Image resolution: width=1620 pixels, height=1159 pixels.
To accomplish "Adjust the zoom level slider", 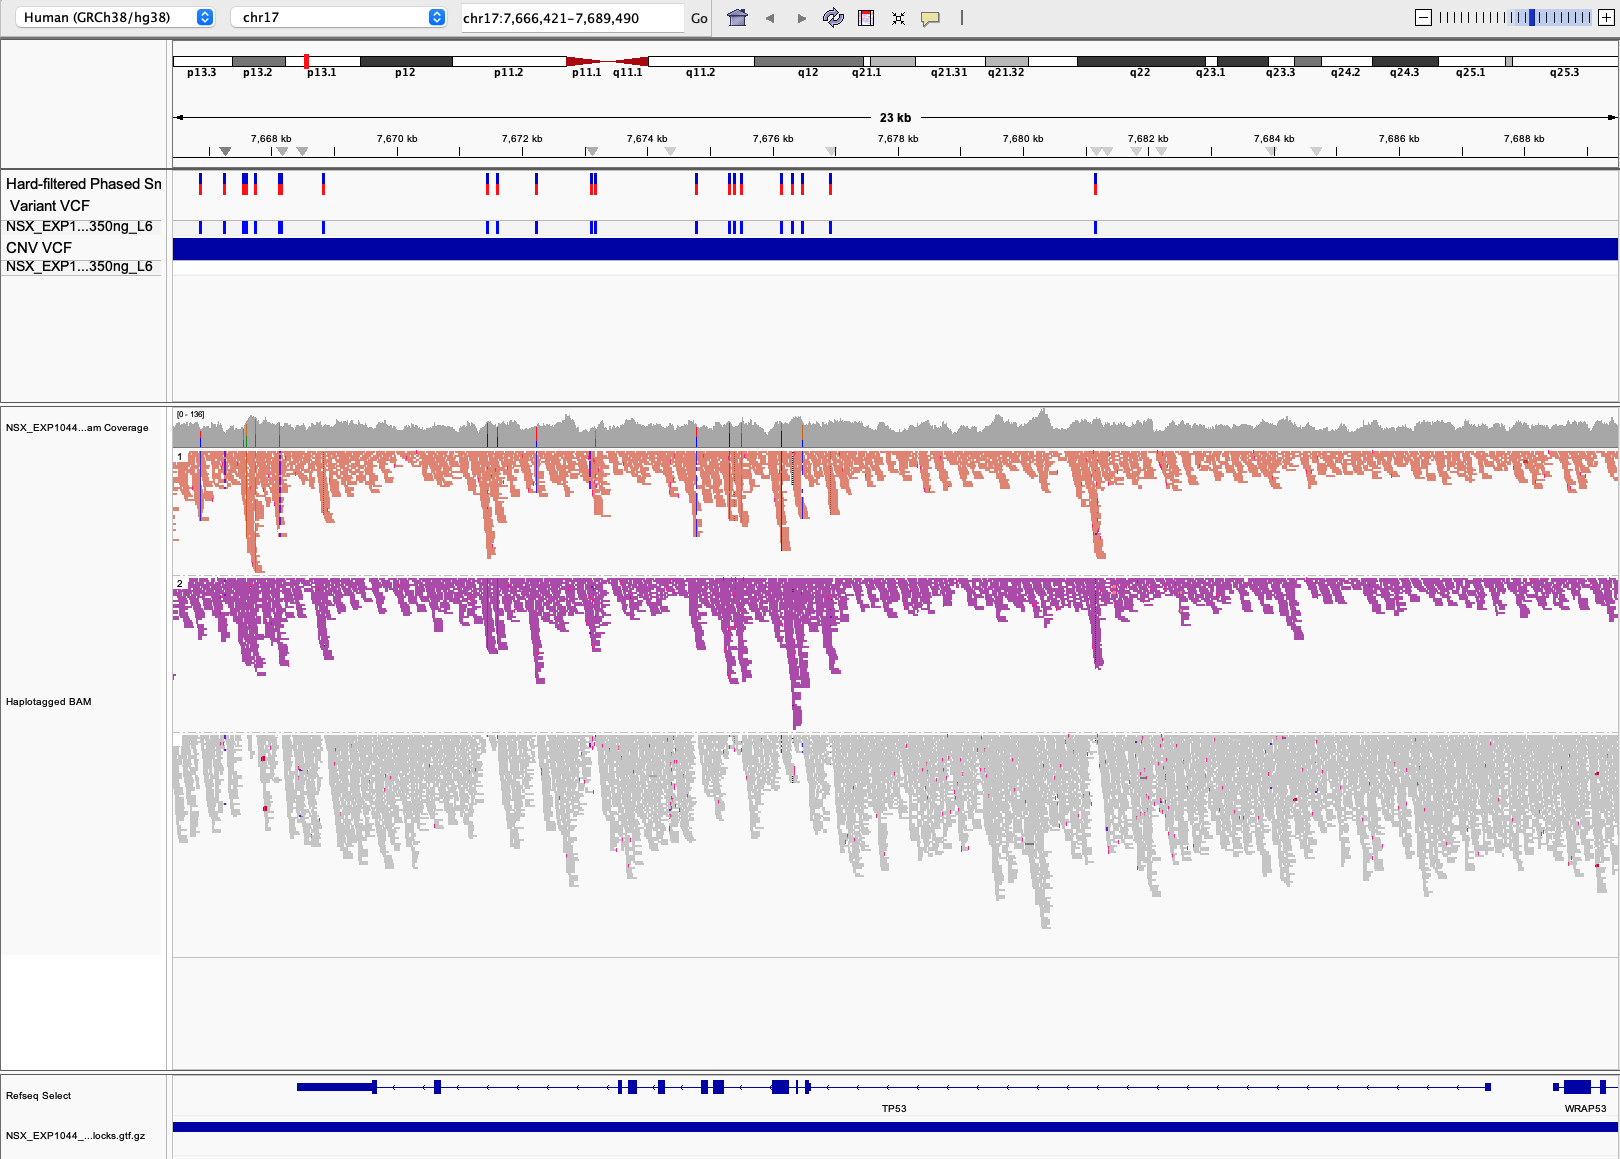I will point(1514,18).
